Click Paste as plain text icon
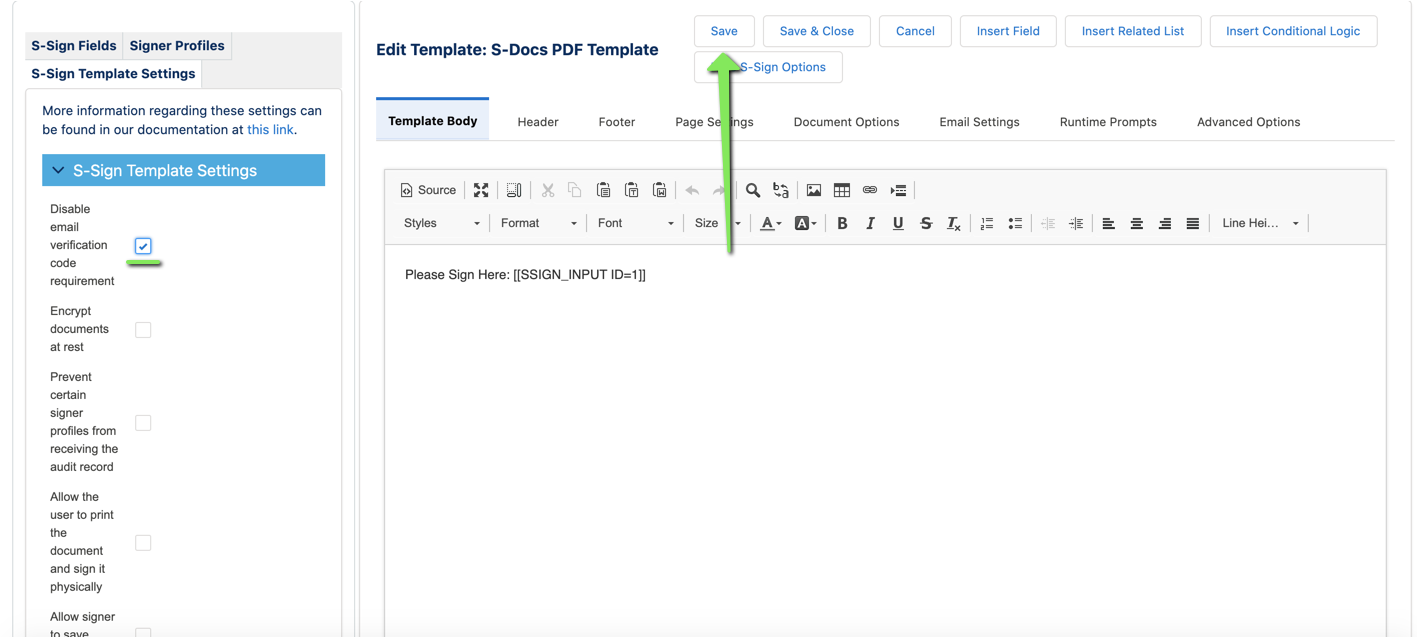 click(631, 190)
